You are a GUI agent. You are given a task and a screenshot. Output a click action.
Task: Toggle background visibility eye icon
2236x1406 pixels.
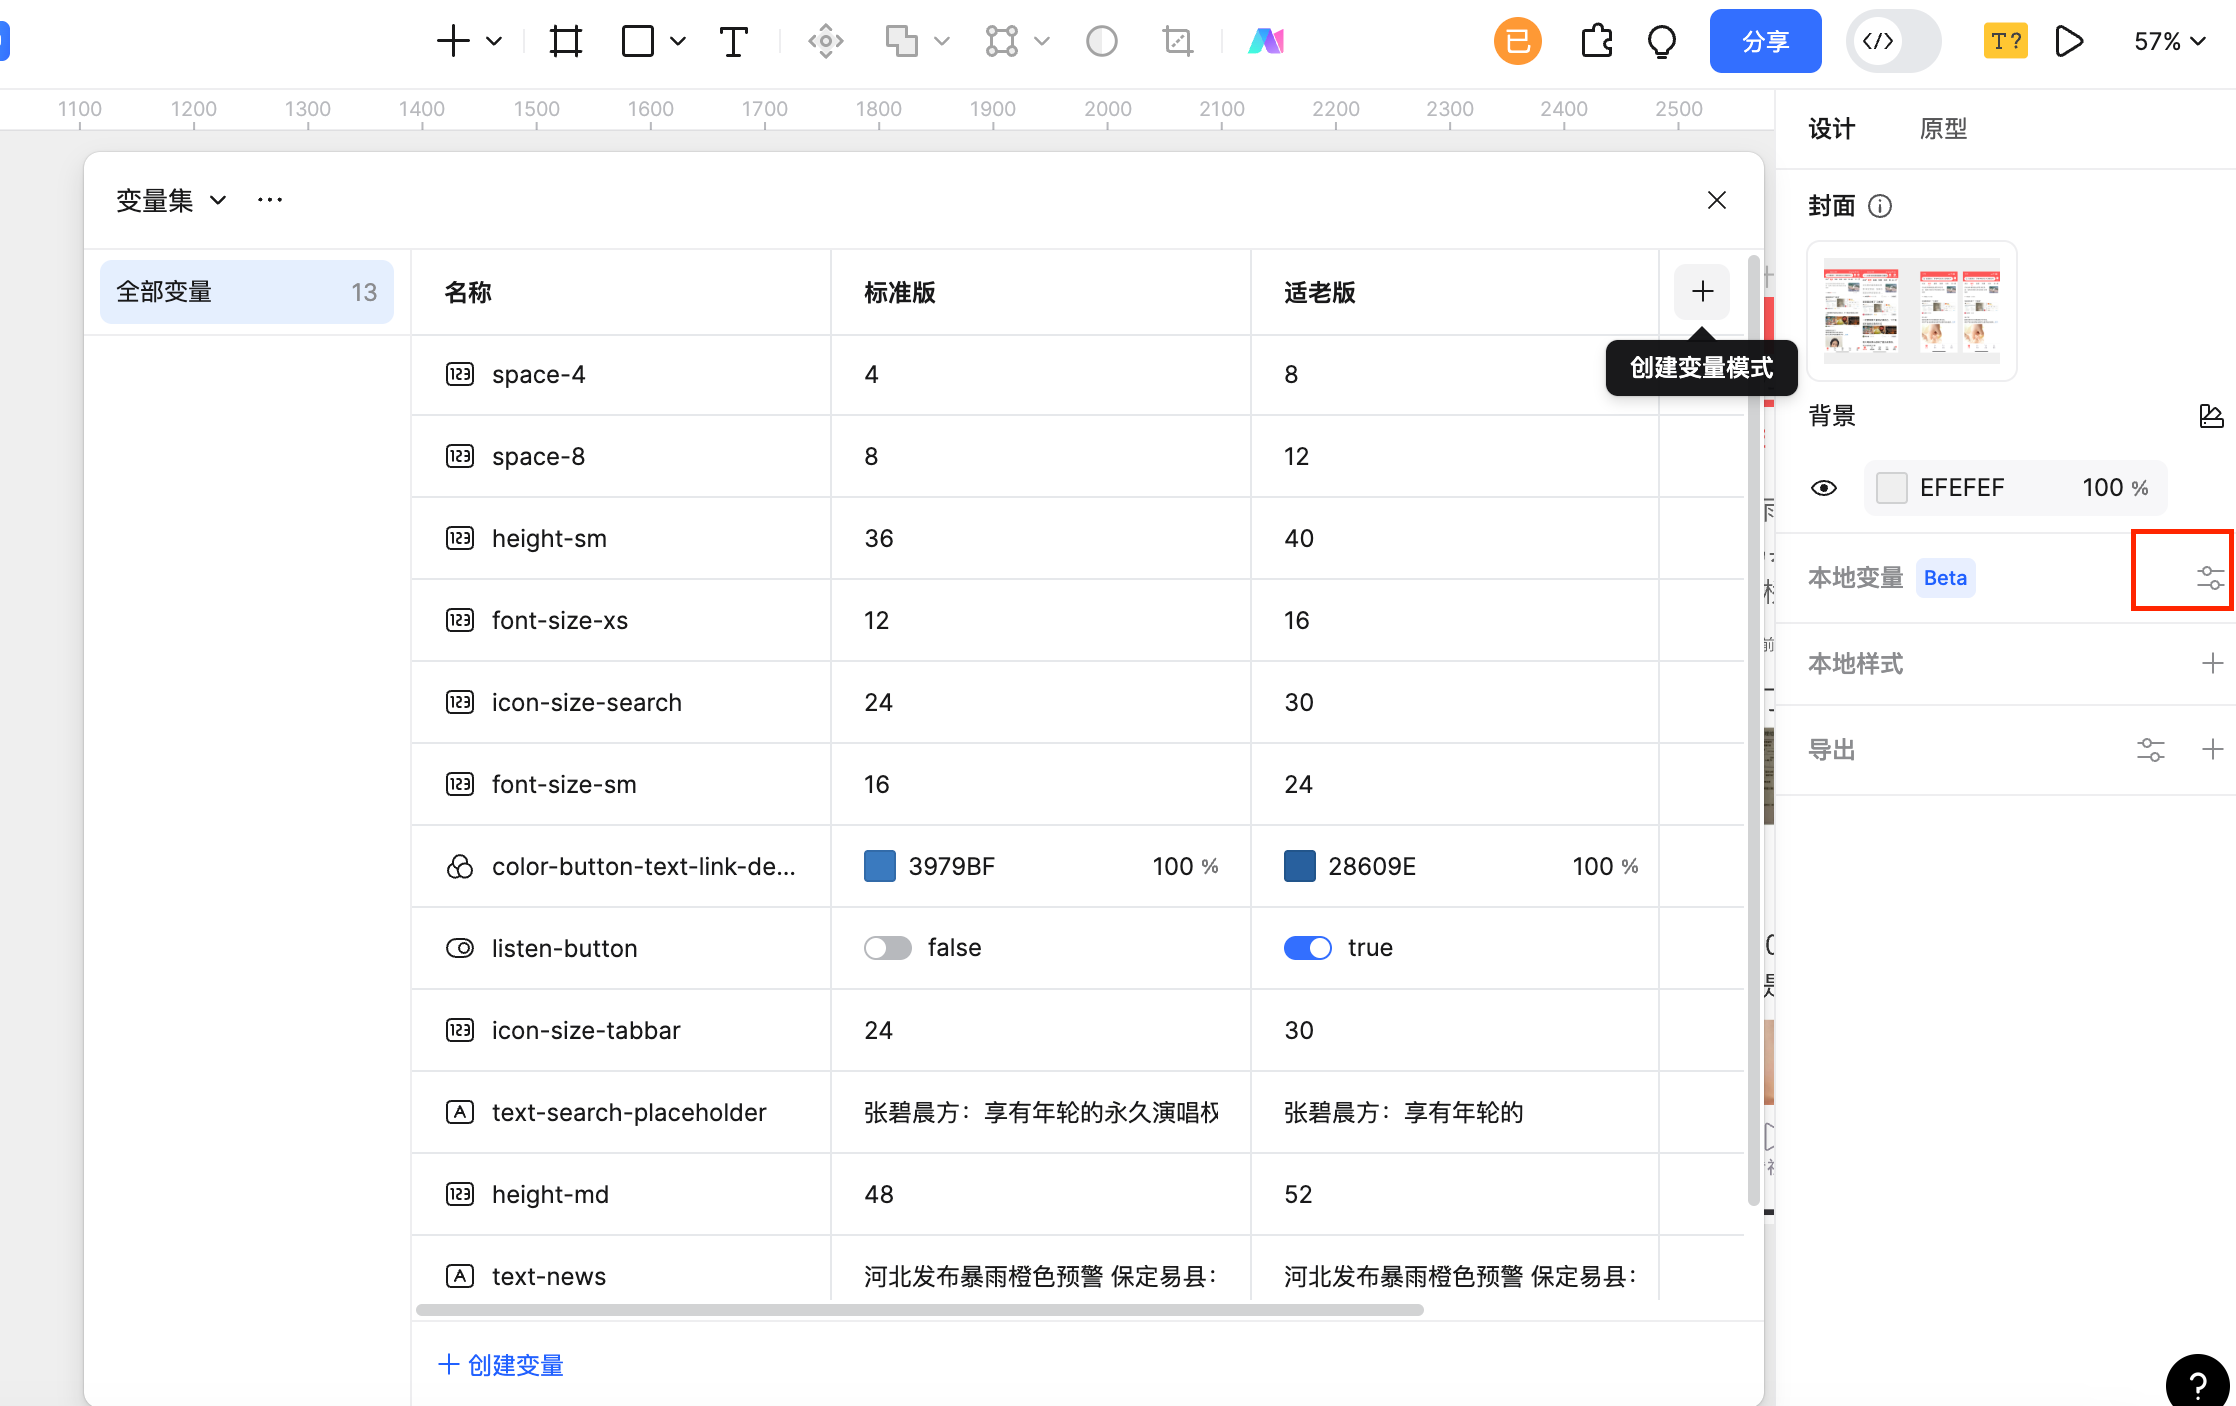point(1824,488)
